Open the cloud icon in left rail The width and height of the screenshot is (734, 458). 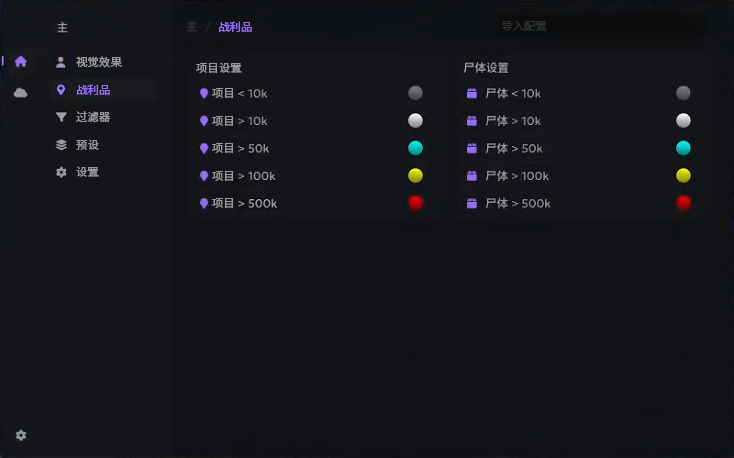tap(20, 93)
